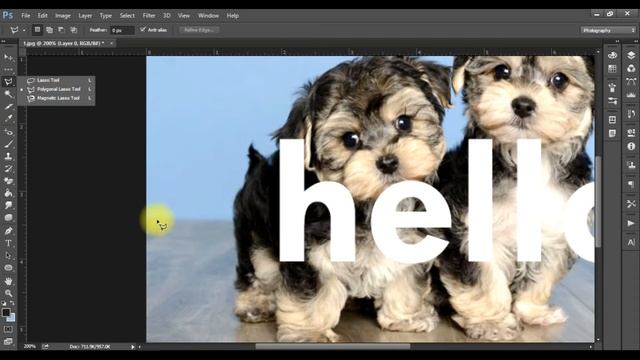Open the Photography workspace dropdown
This screenshot has height=360, width=640.
click(x=608, y=30)
